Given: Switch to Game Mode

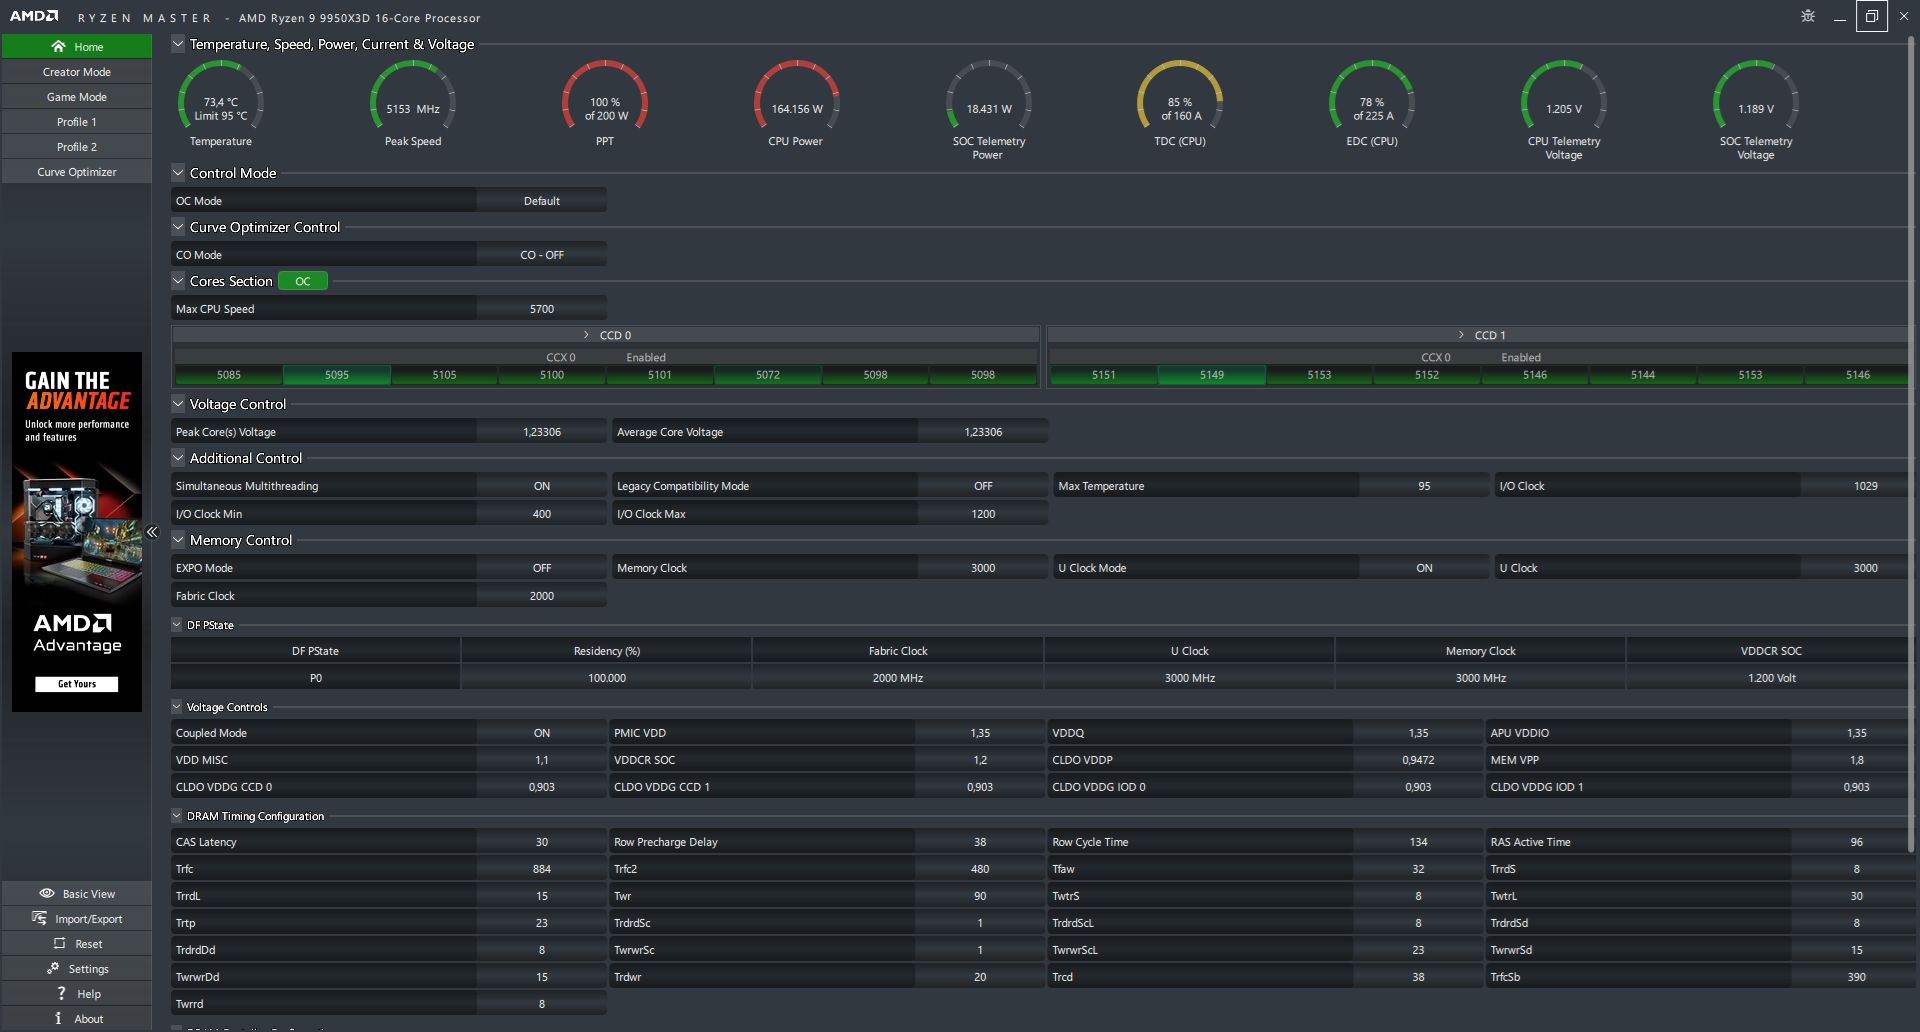Looking at the screenshot, I should click(77, 96).
